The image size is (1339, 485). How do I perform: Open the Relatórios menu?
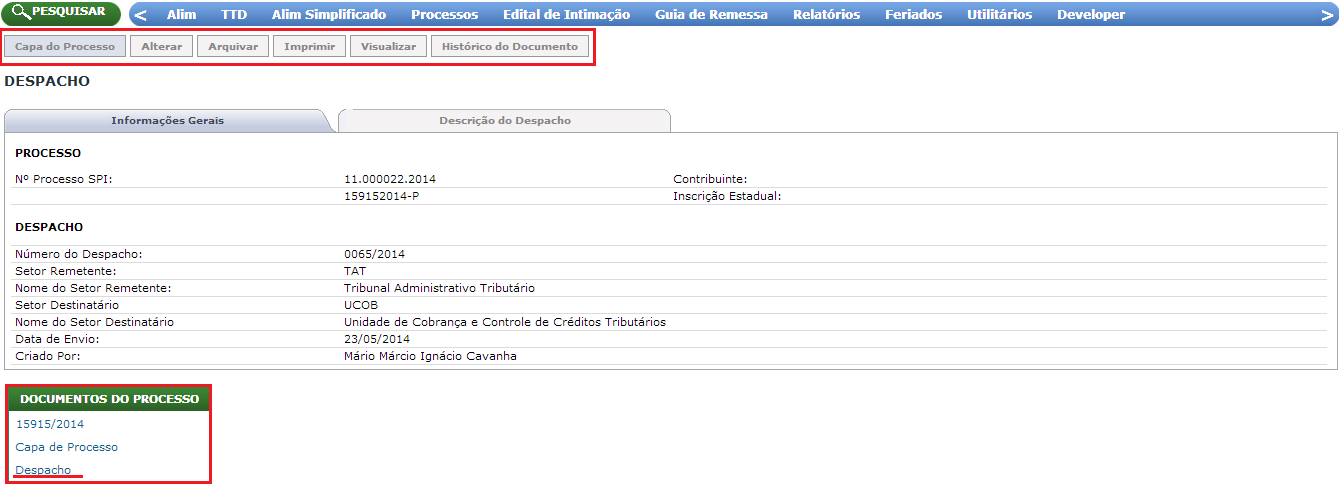[826, 15]
